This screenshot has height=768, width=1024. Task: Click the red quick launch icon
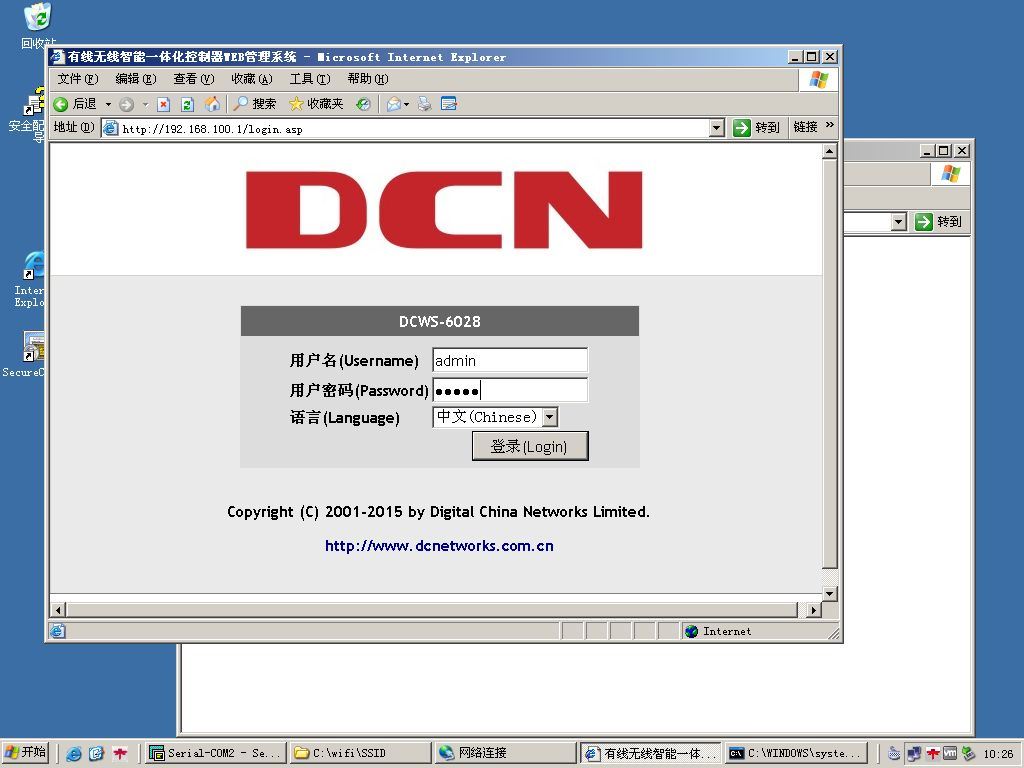pos(120,754)
